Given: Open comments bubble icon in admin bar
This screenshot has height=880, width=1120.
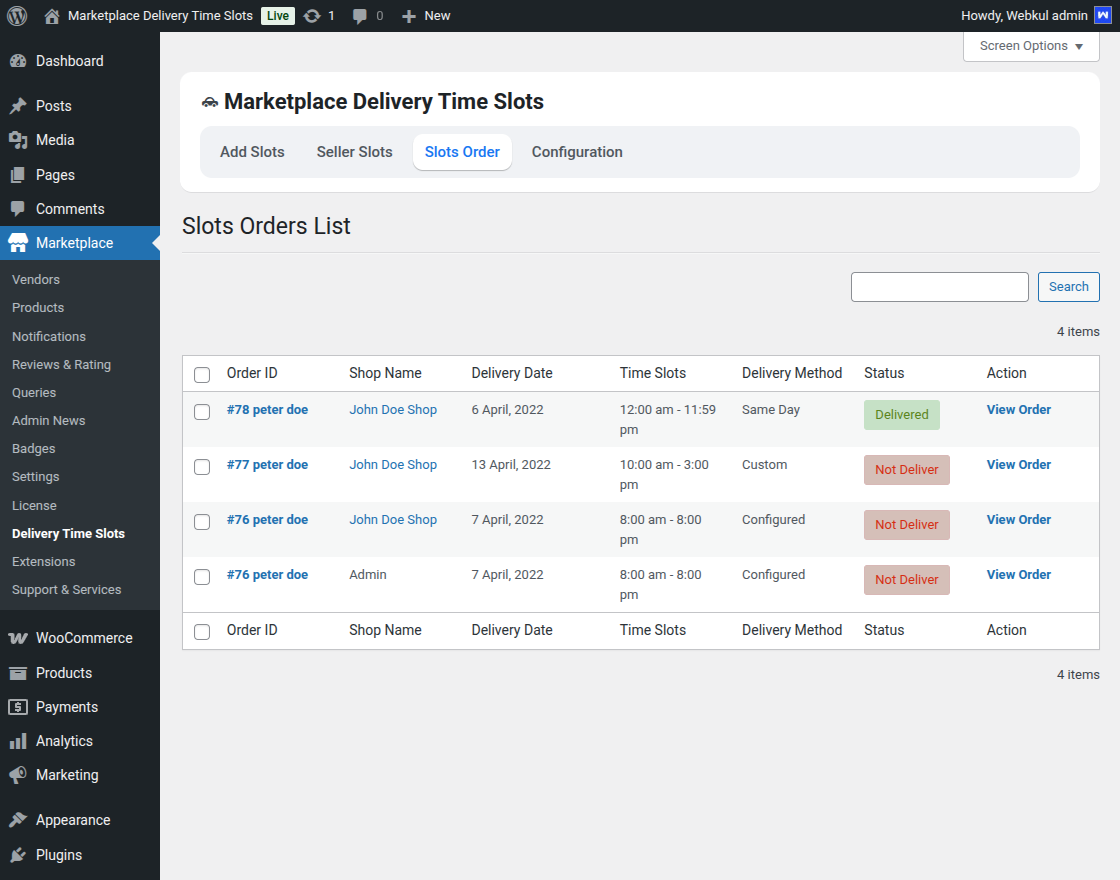Looking at the screenshot, I should [360, 16].
